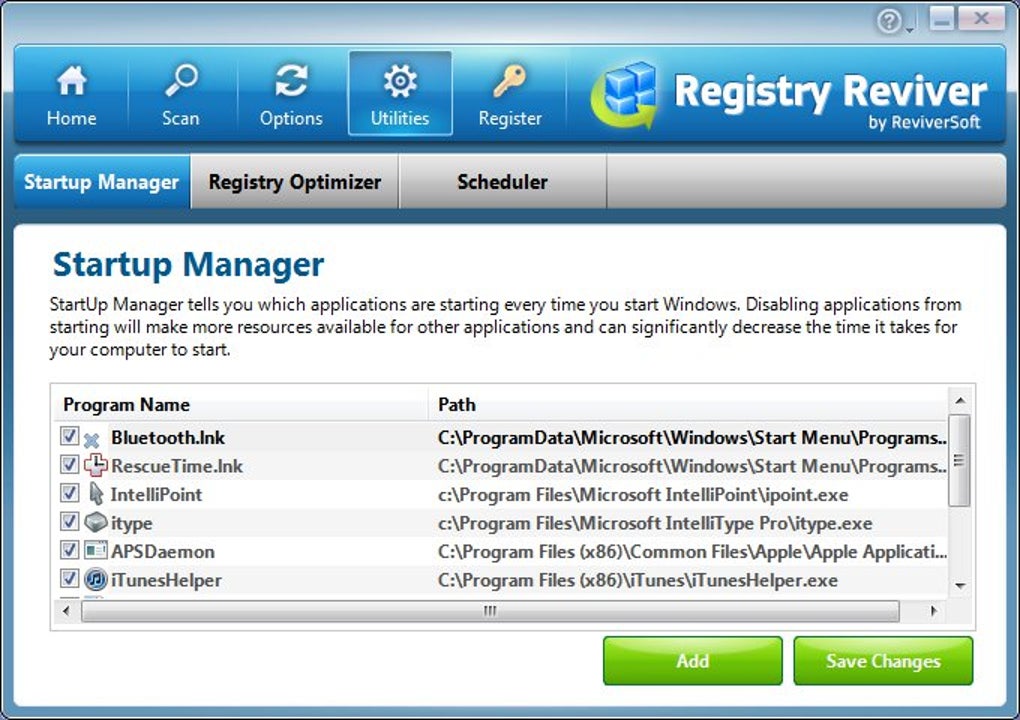Click the vertical scrollbar down arrow
This screenshot has height=720, width=1020.
[x=960, y=585]
